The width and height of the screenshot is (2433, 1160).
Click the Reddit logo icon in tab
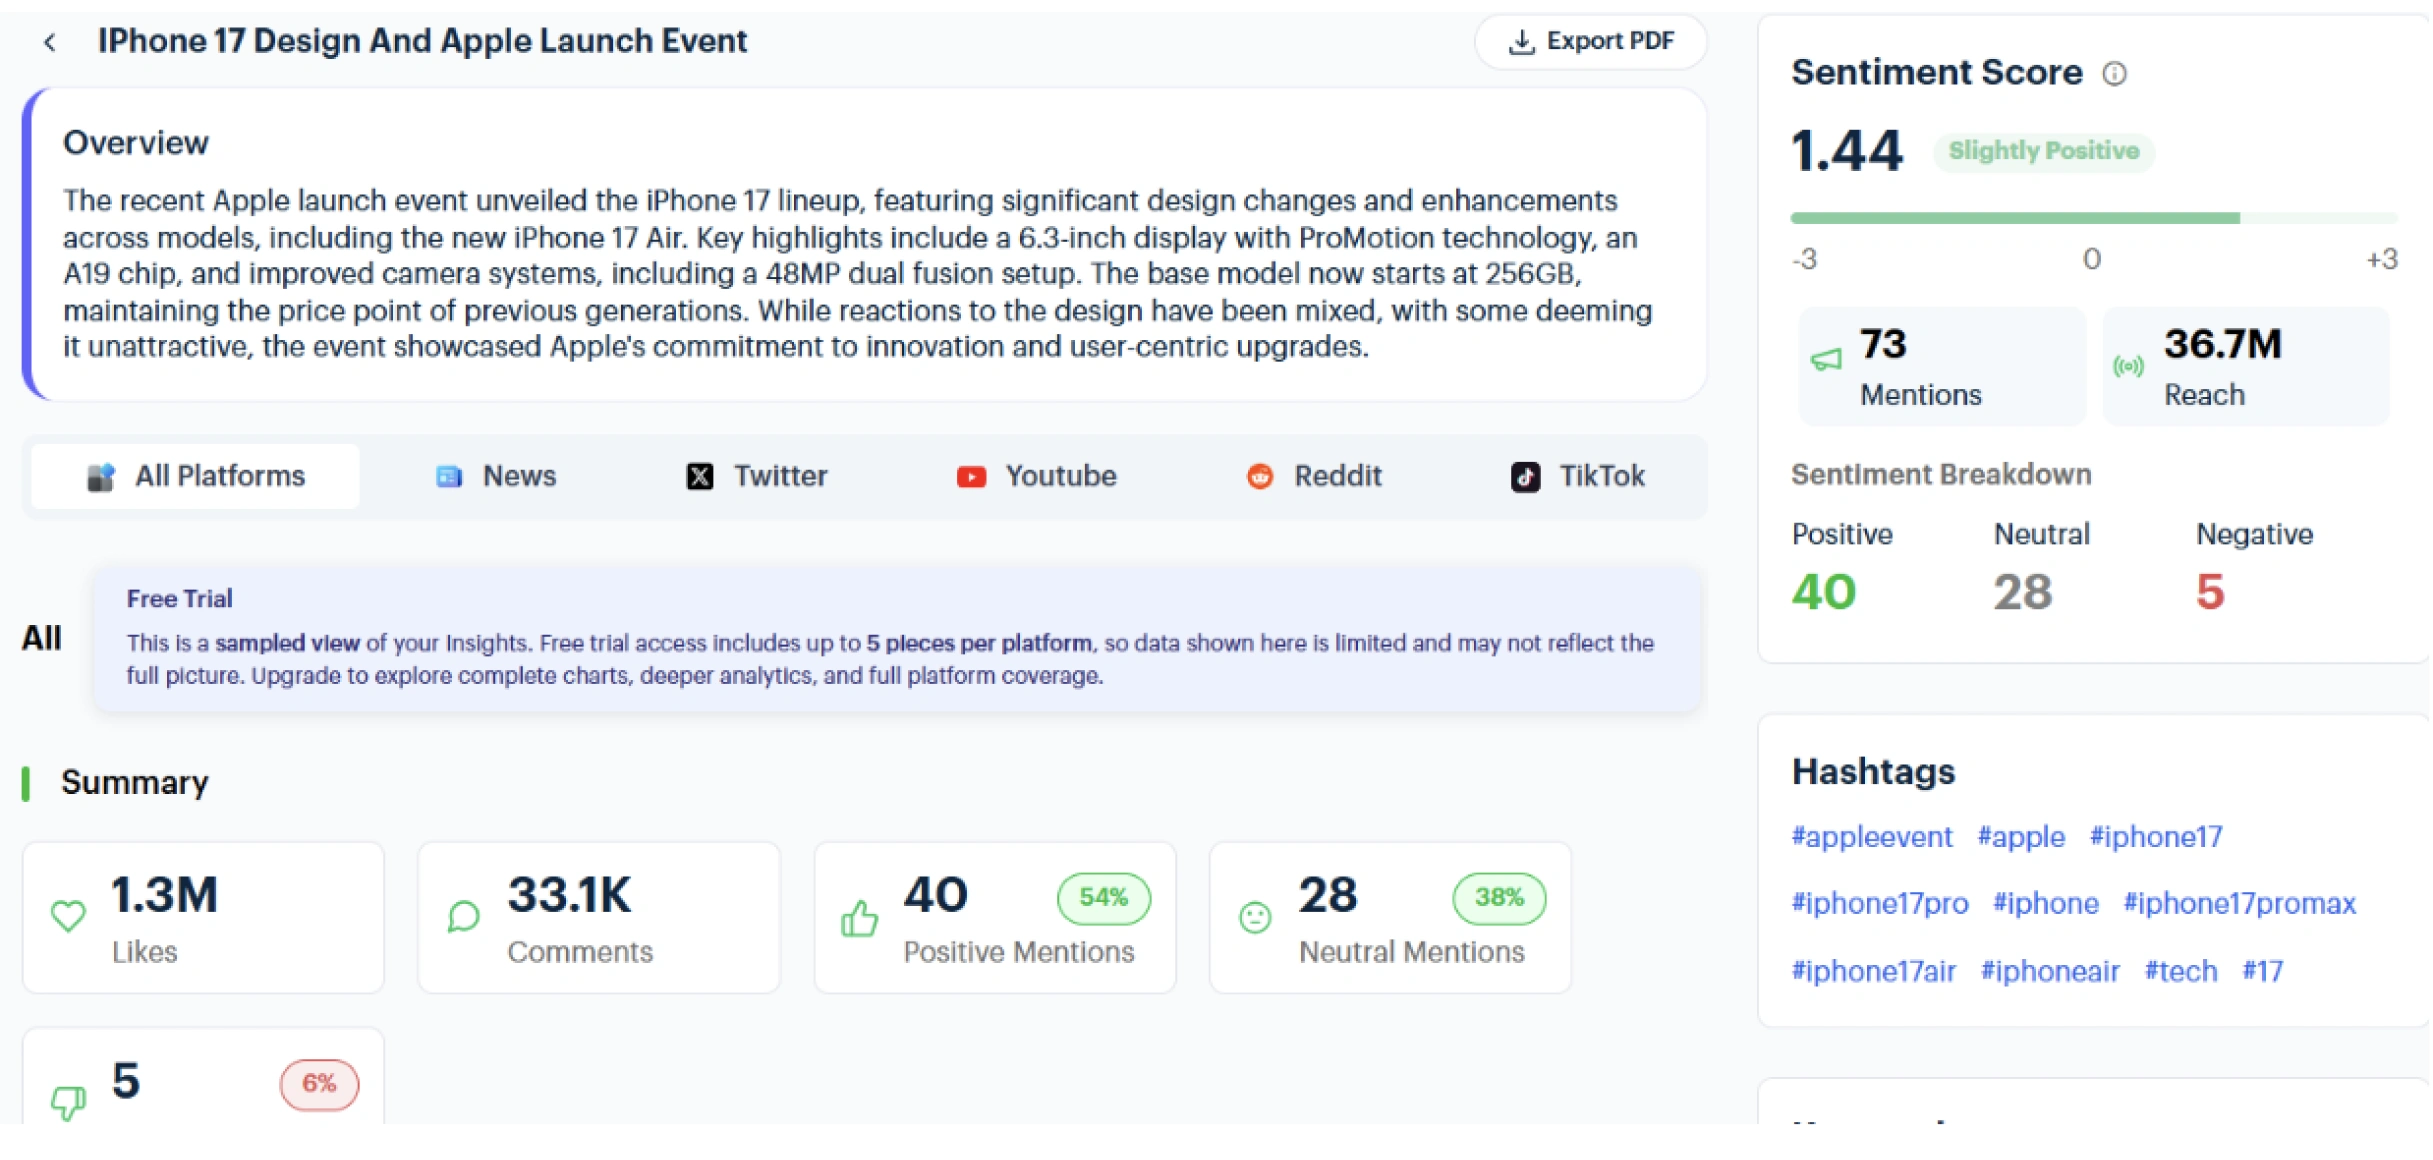pyautogui.click(x=1260, y=477)
